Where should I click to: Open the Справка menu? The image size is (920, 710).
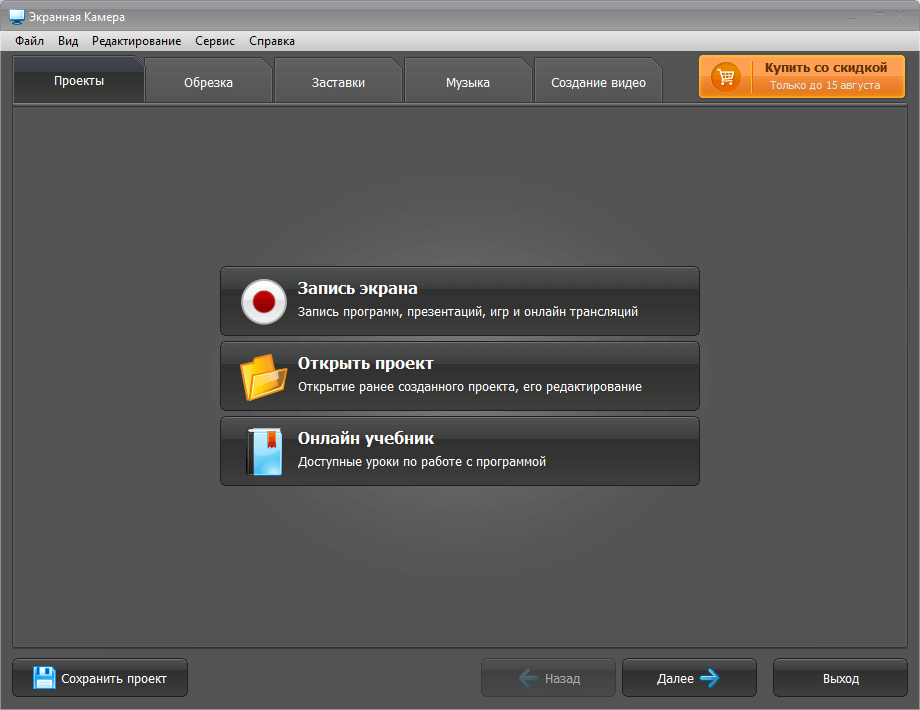(272, 41)
